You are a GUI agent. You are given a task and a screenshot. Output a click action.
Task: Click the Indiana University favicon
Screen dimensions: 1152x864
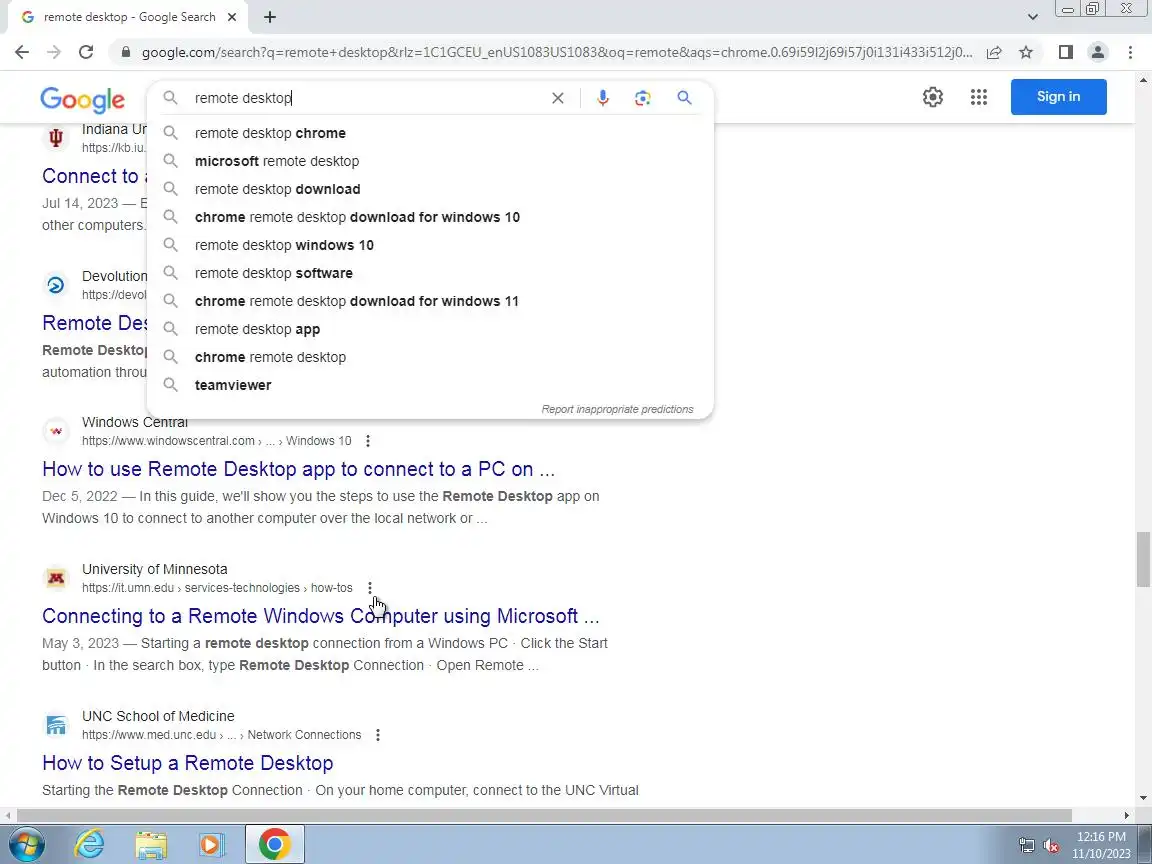point(56,137)
